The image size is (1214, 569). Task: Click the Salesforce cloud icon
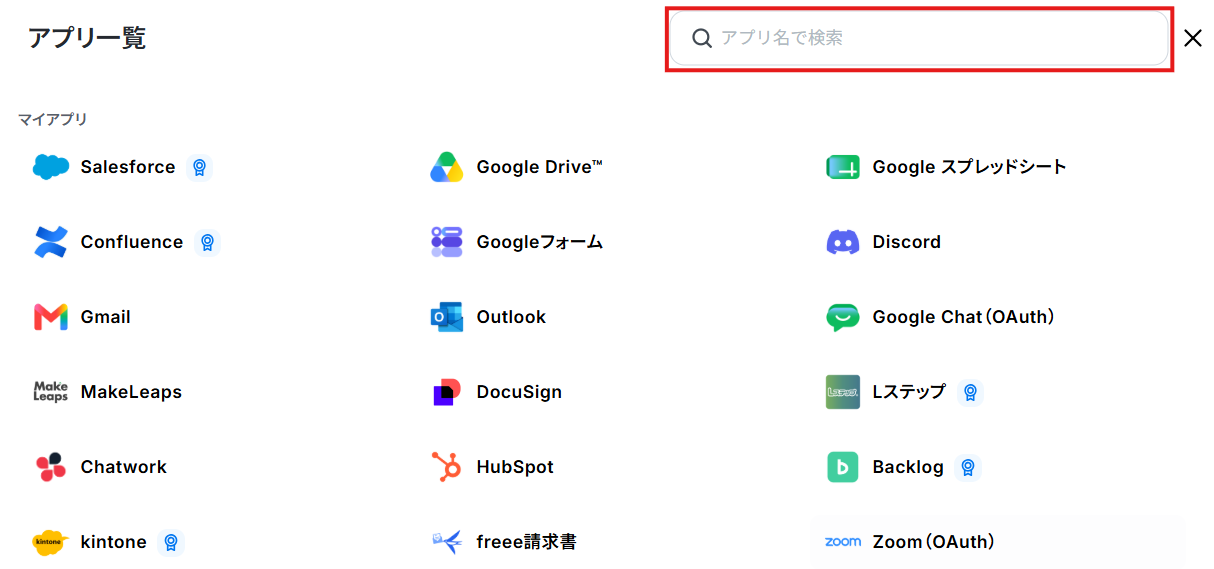[50, 167]
